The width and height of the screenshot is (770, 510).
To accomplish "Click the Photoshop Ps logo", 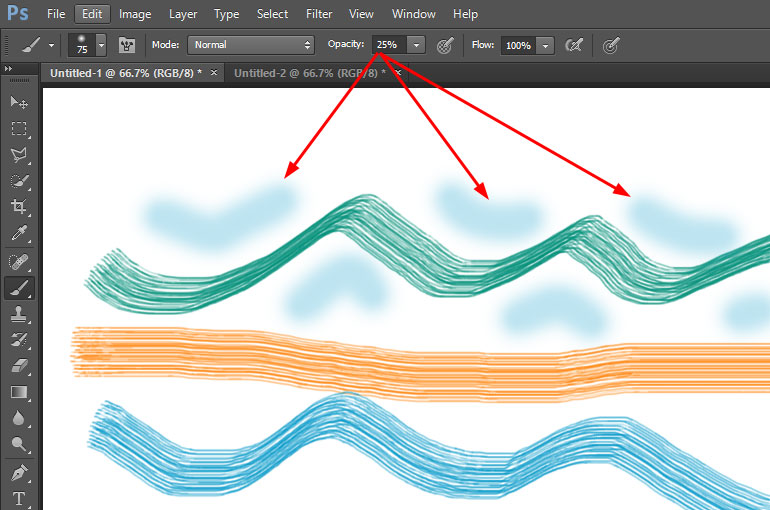I will click(18, 13).
